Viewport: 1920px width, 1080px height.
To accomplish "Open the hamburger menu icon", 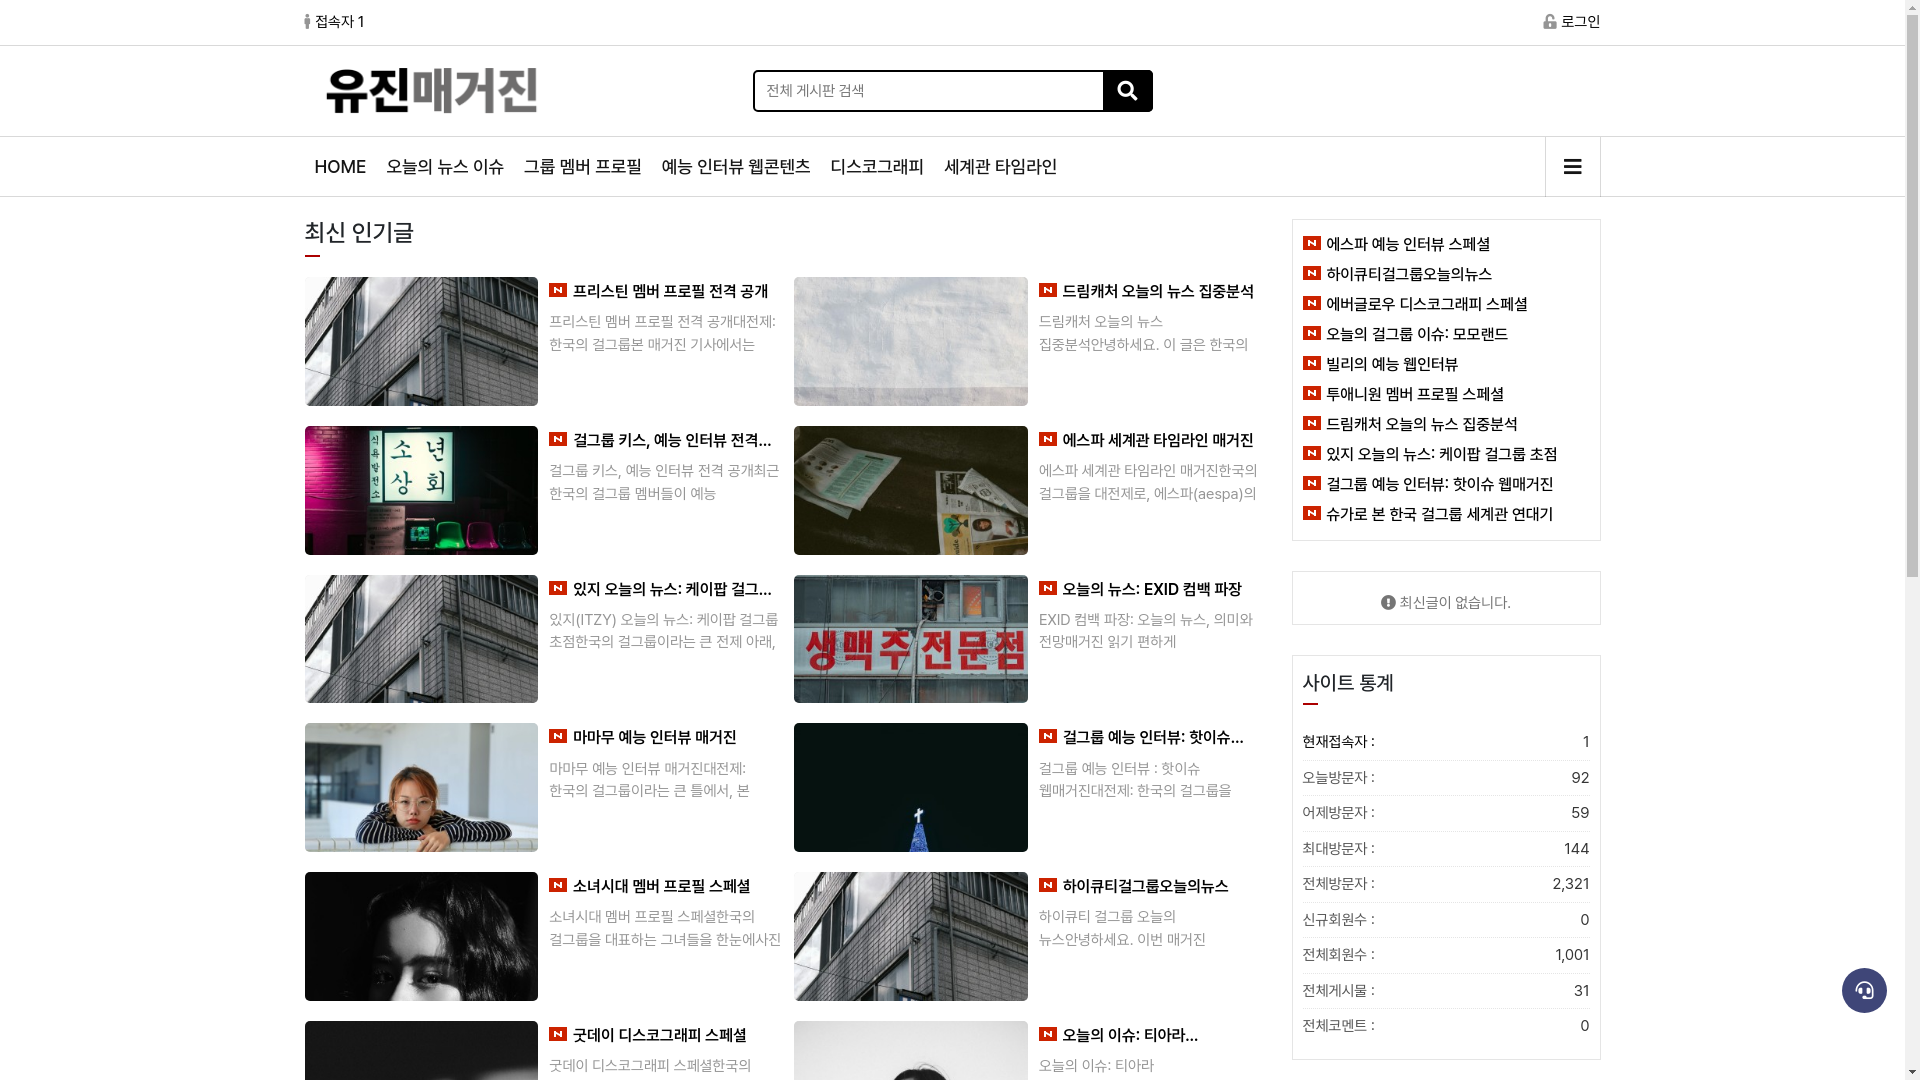I will click(x=1572, y=167).
